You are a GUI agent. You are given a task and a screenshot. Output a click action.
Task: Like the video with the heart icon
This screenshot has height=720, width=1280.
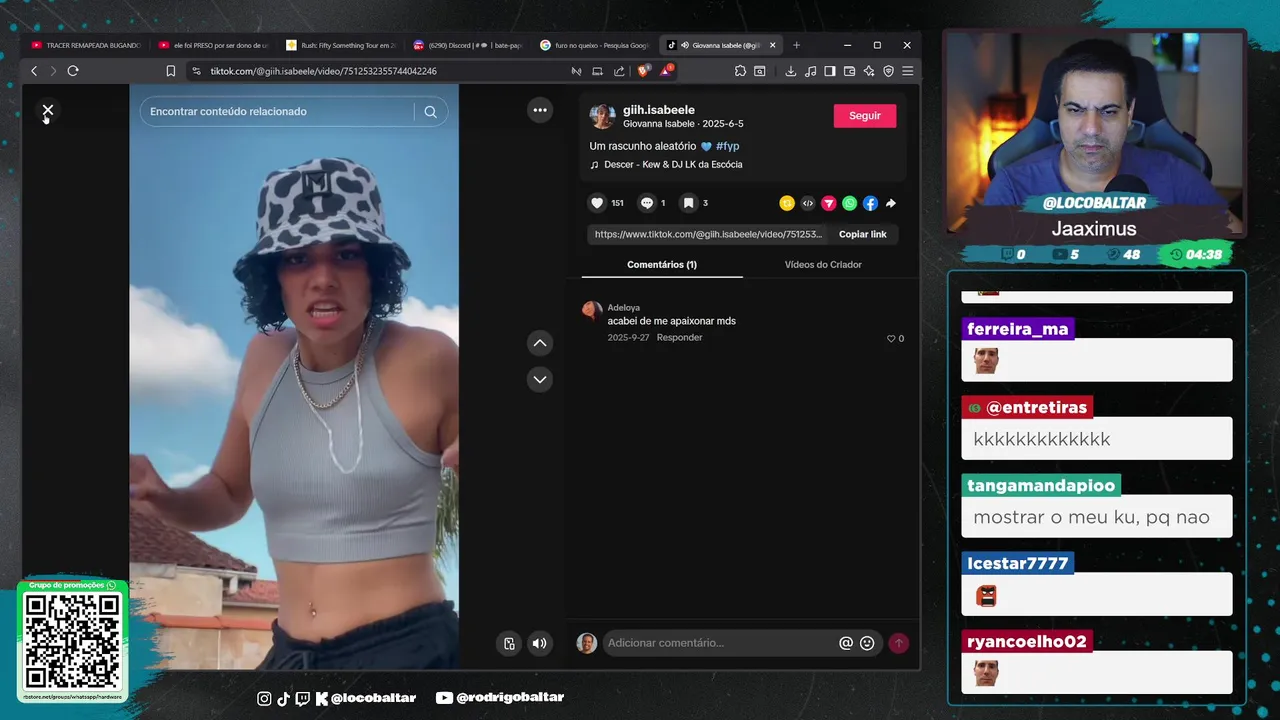coord(597,203)
